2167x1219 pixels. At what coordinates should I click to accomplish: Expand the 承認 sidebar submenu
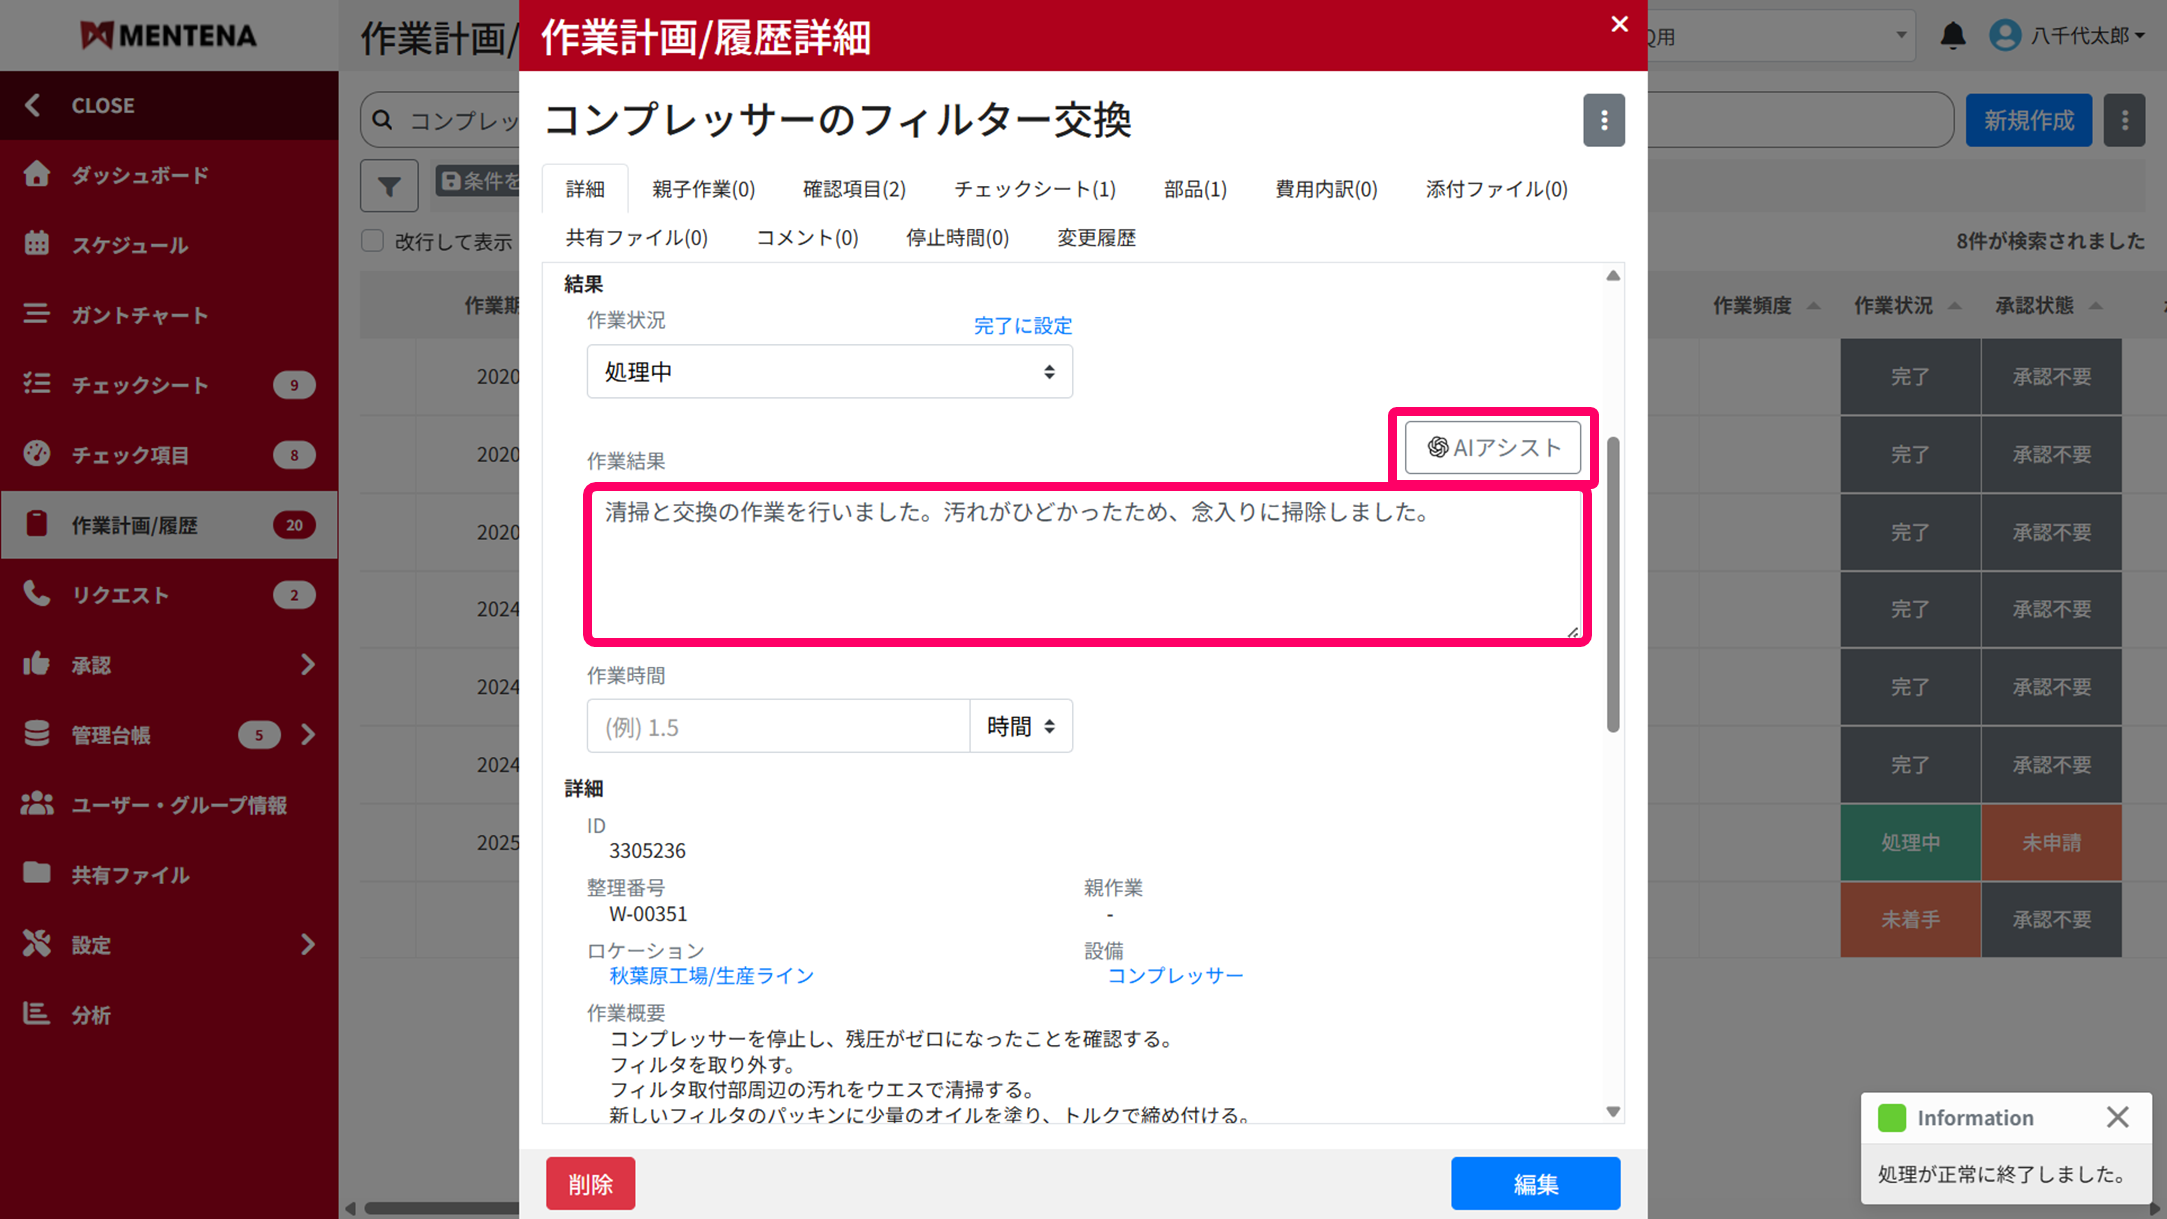(x=307, y=665)
